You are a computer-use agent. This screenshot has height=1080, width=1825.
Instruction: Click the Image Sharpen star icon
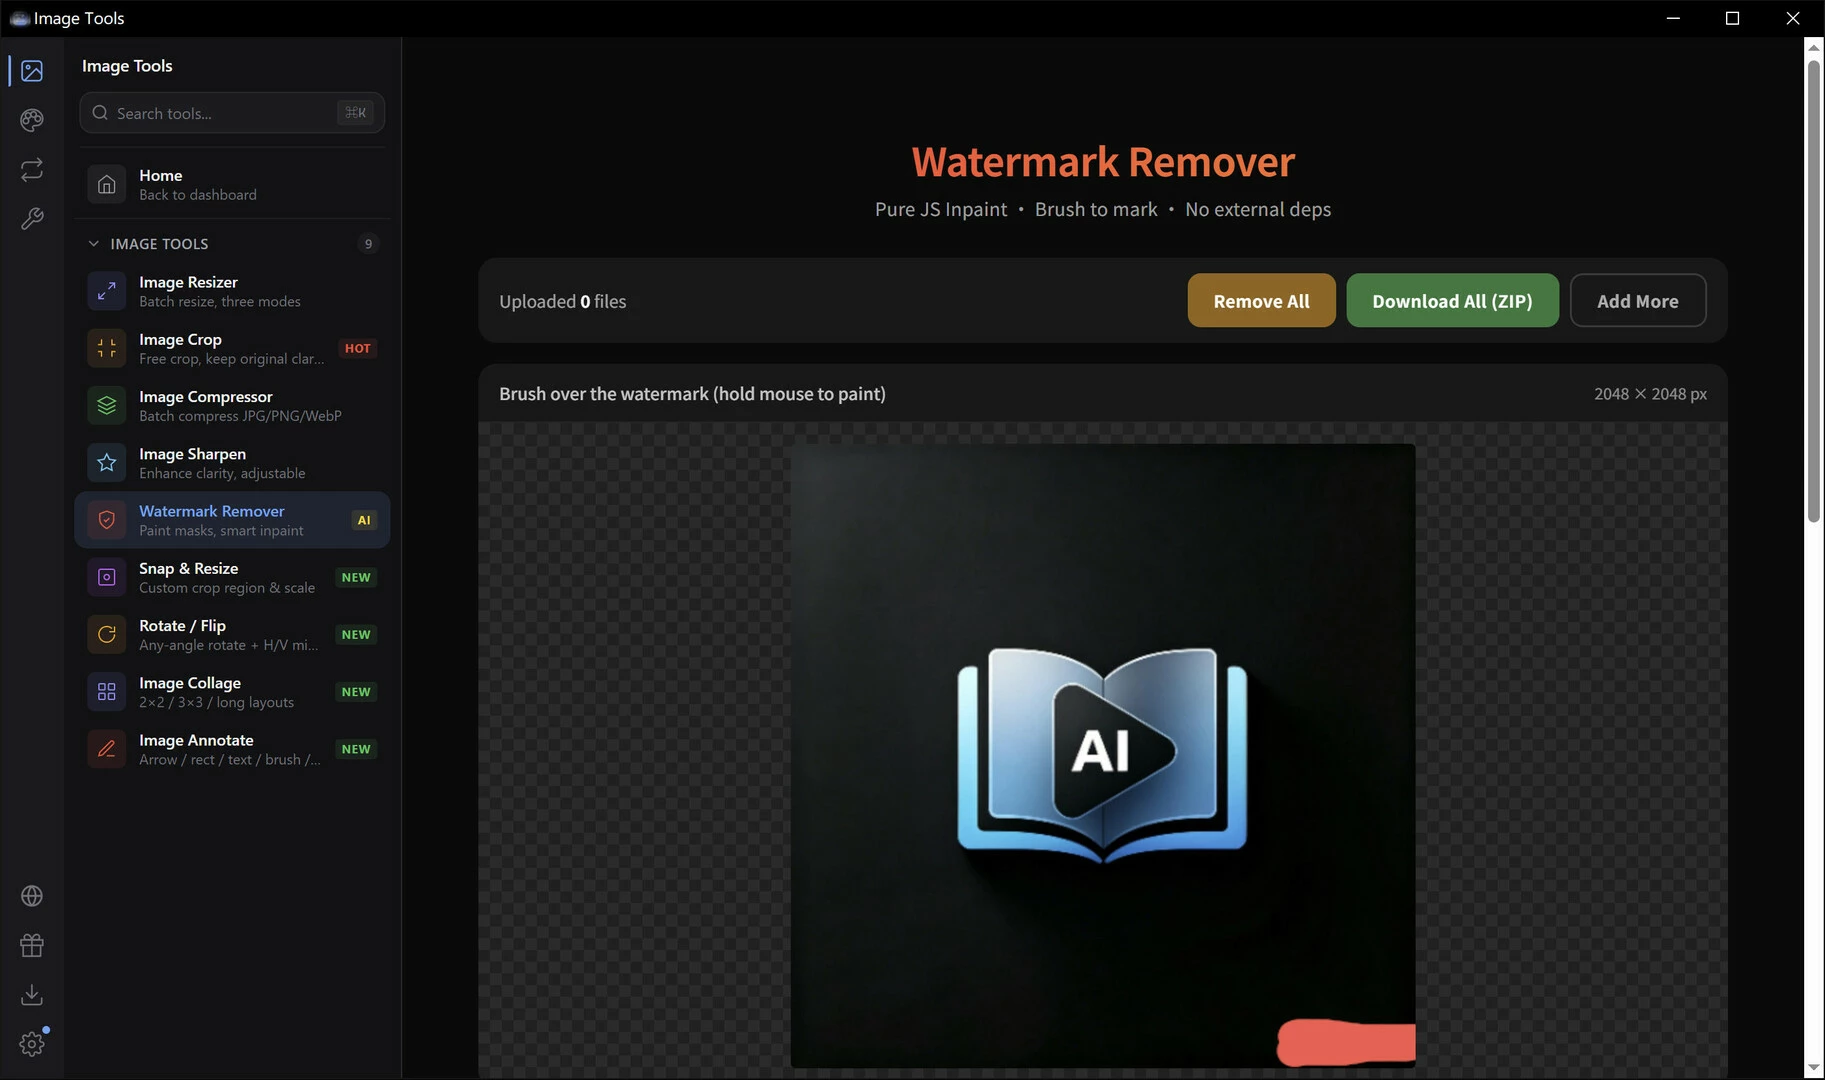click(x=106, y=463)
